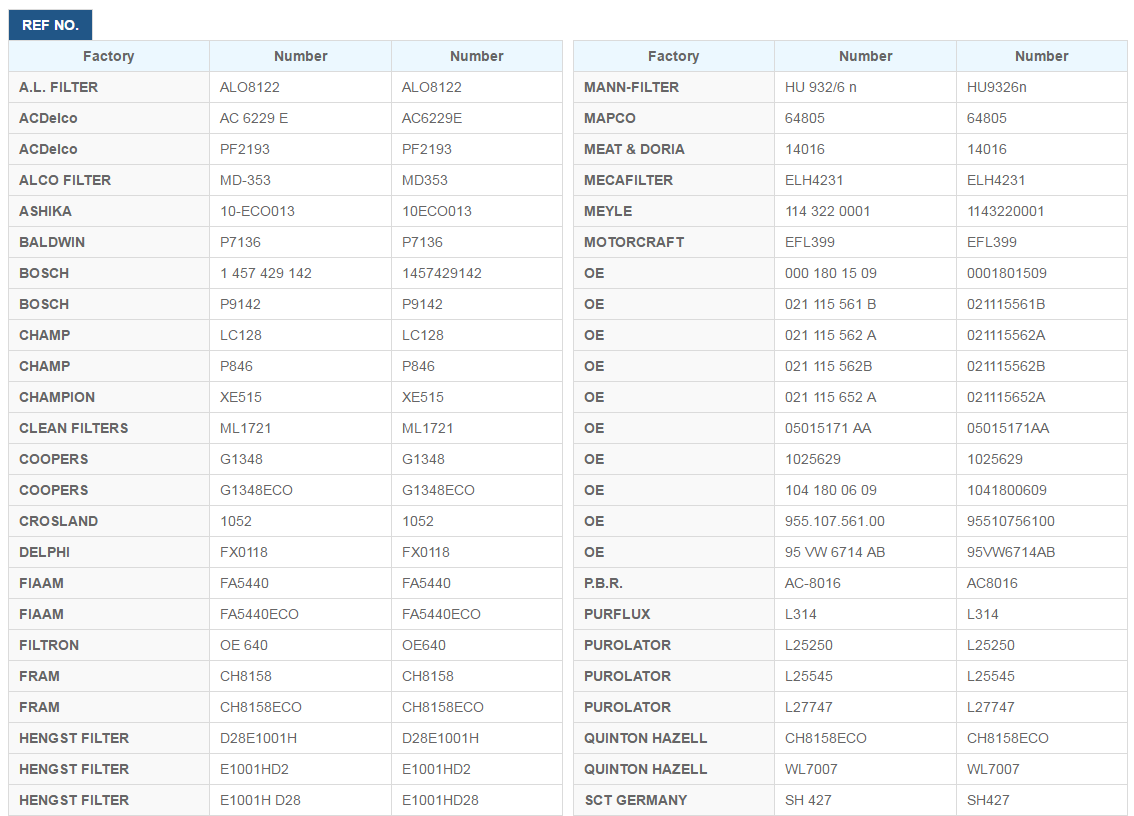Viewport: 1134px width, 816px height.
Task: Select MECAFILTER factory cell
Action: click(x=674, y=180)
